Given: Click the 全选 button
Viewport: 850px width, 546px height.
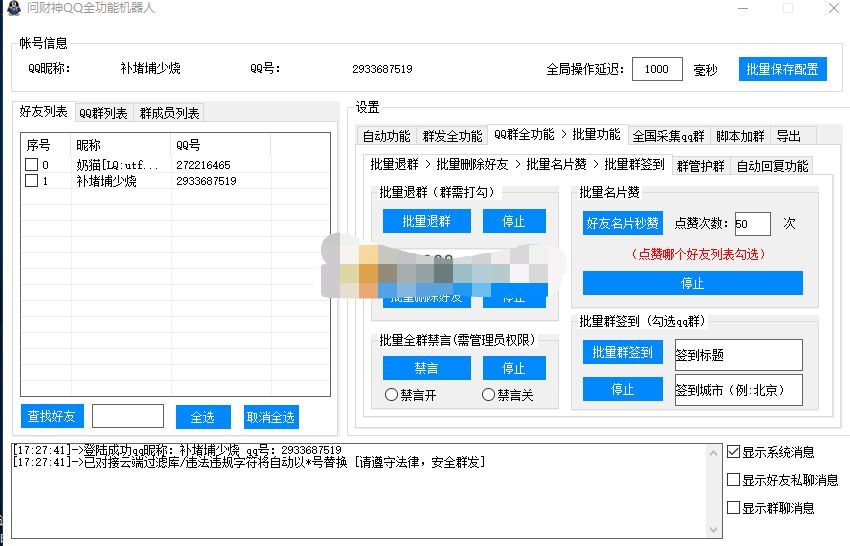Looking at the screenshot, I should click(x=203, y=417).
